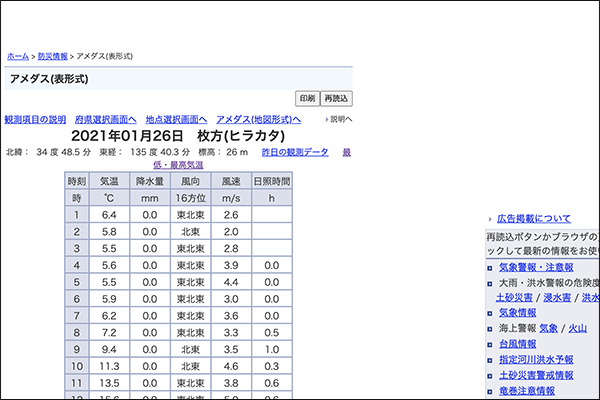
Task: Open 昨日の観測データ link
Action: [295, 152]
